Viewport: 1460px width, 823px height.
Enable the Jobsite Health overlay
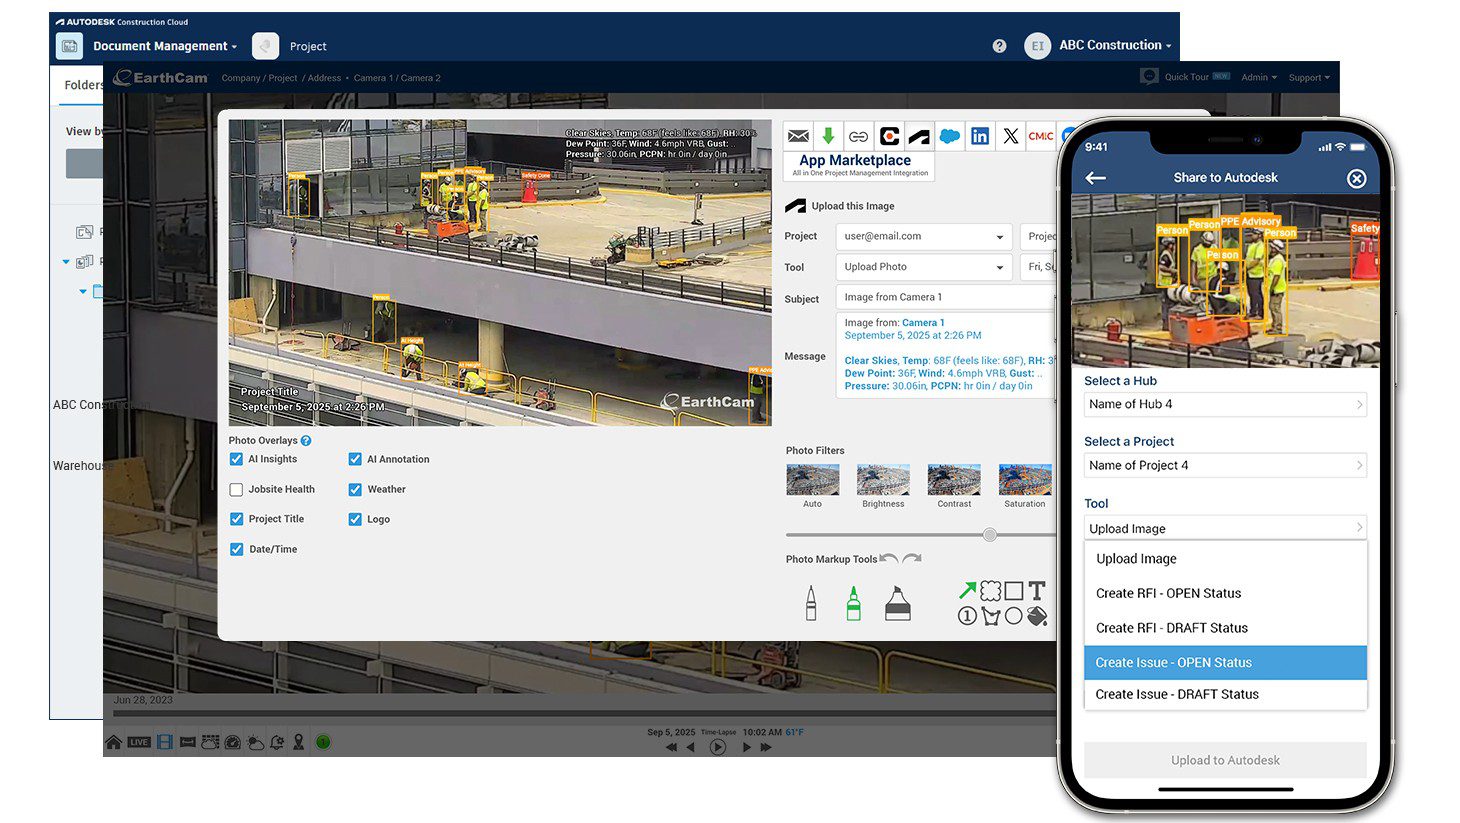(x=236, y=489)
